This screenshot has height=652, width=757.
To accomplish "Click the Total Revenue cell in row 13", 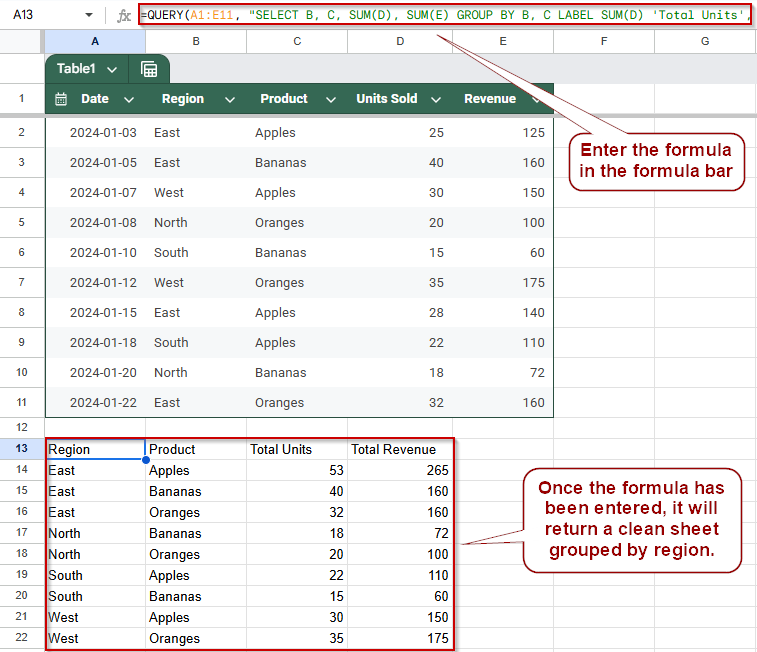I will pos(400,449).
